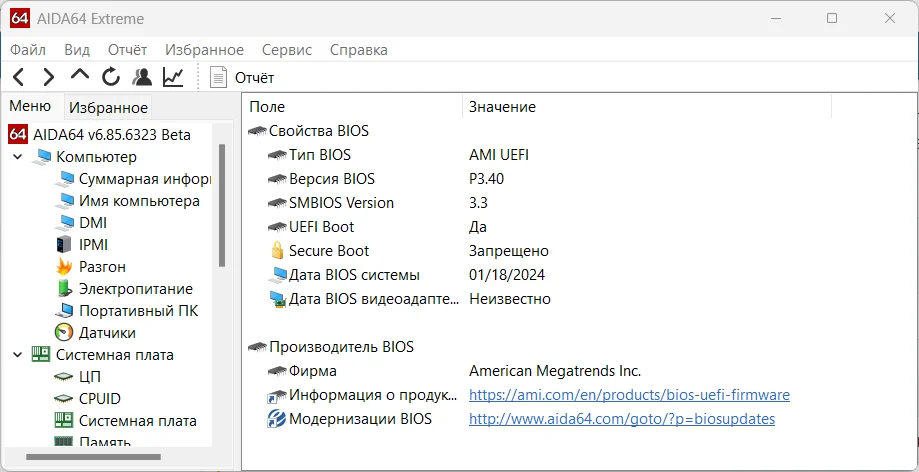Go up one level with the up arrow
Screen dimensions: 919x472
[x=80, y=75]
